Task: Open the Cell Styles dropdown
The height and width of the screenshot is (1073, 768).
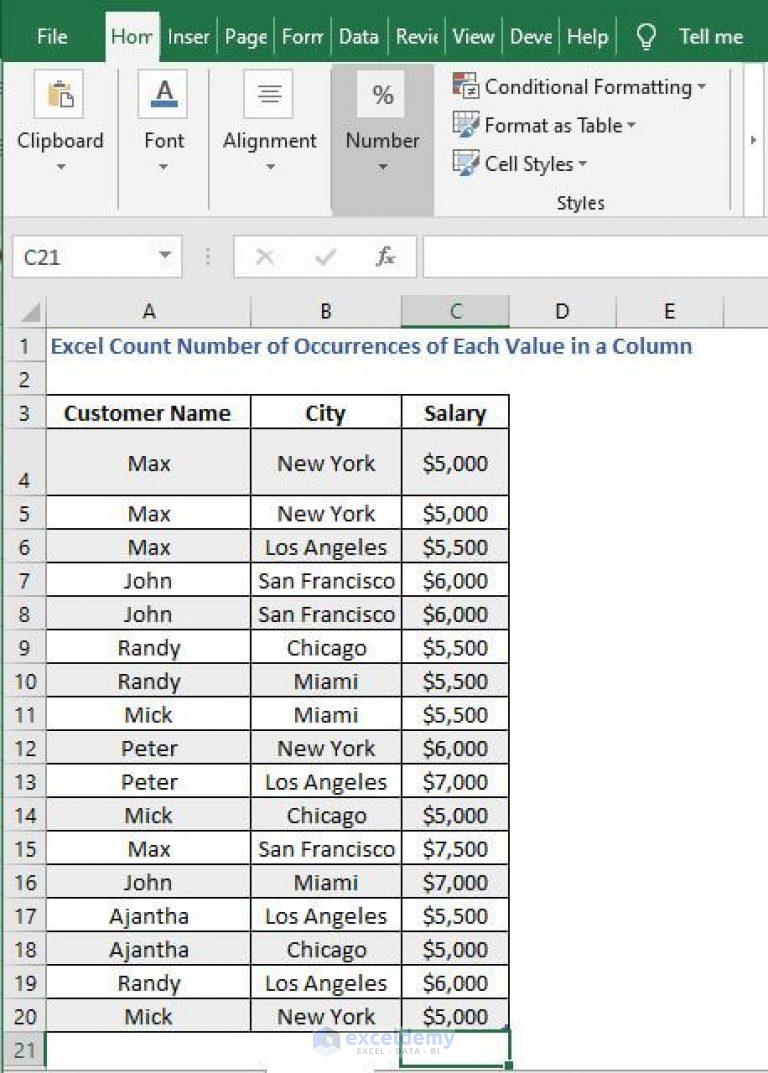Action: (583, 164)
